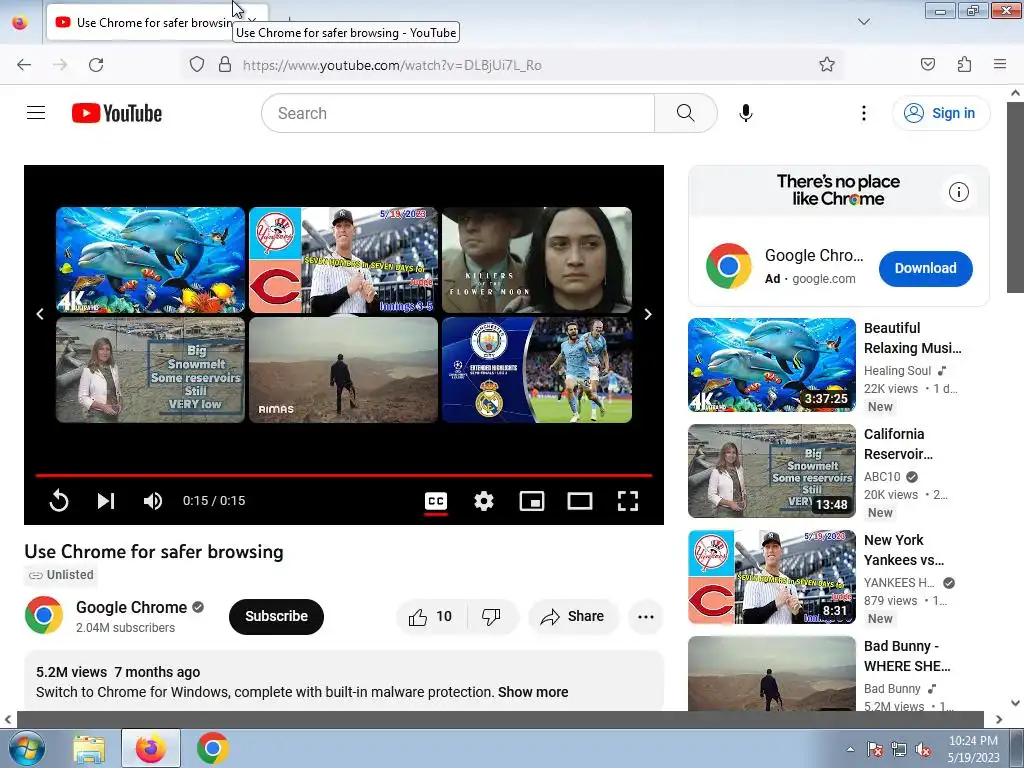The width and height of the screenshot is (1024, 768).
Task: Open ad info icon
Action: click(958, 192)
